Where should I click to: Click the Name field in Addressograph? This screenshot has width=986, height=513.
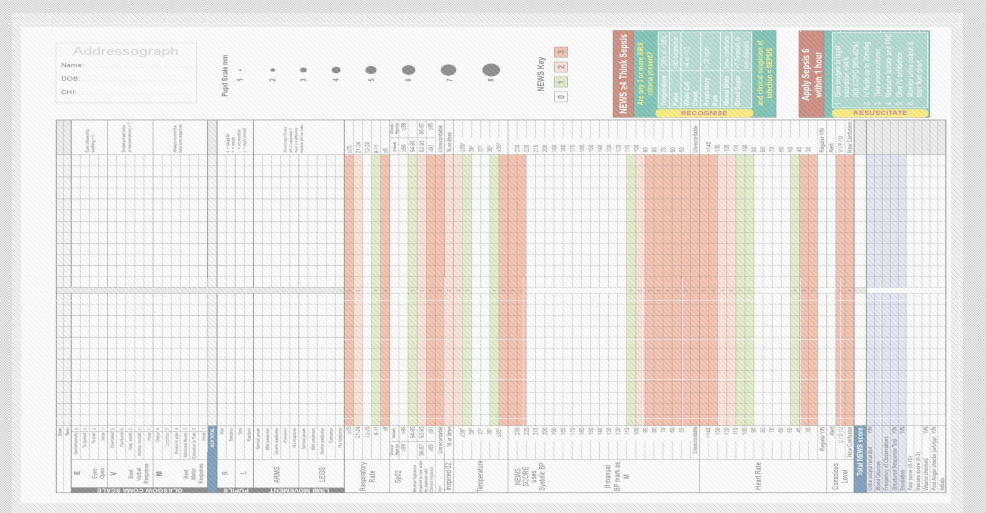[130, 65]
